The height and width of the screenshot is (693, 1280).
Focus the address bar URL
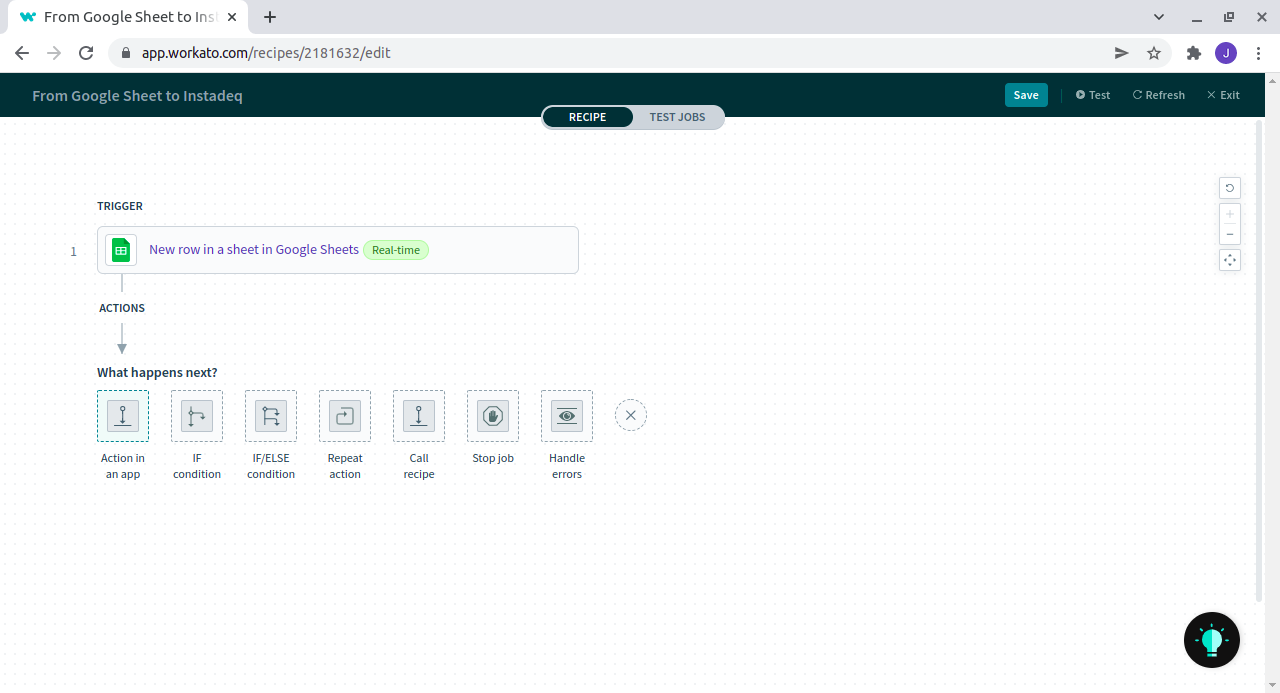point(266,53)
